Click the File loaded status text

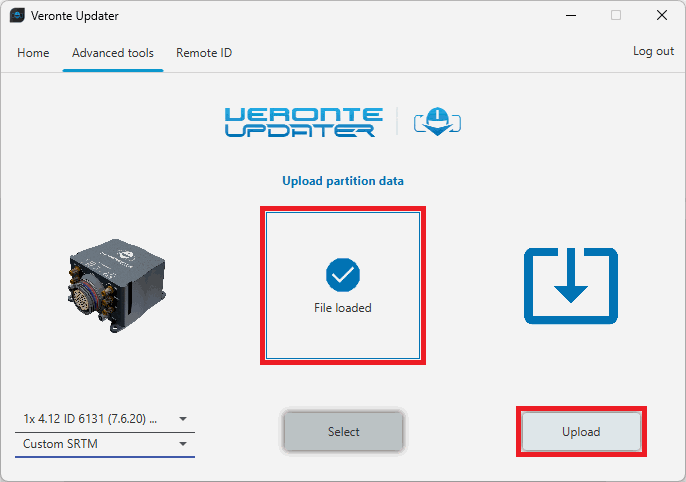point(343,308)
